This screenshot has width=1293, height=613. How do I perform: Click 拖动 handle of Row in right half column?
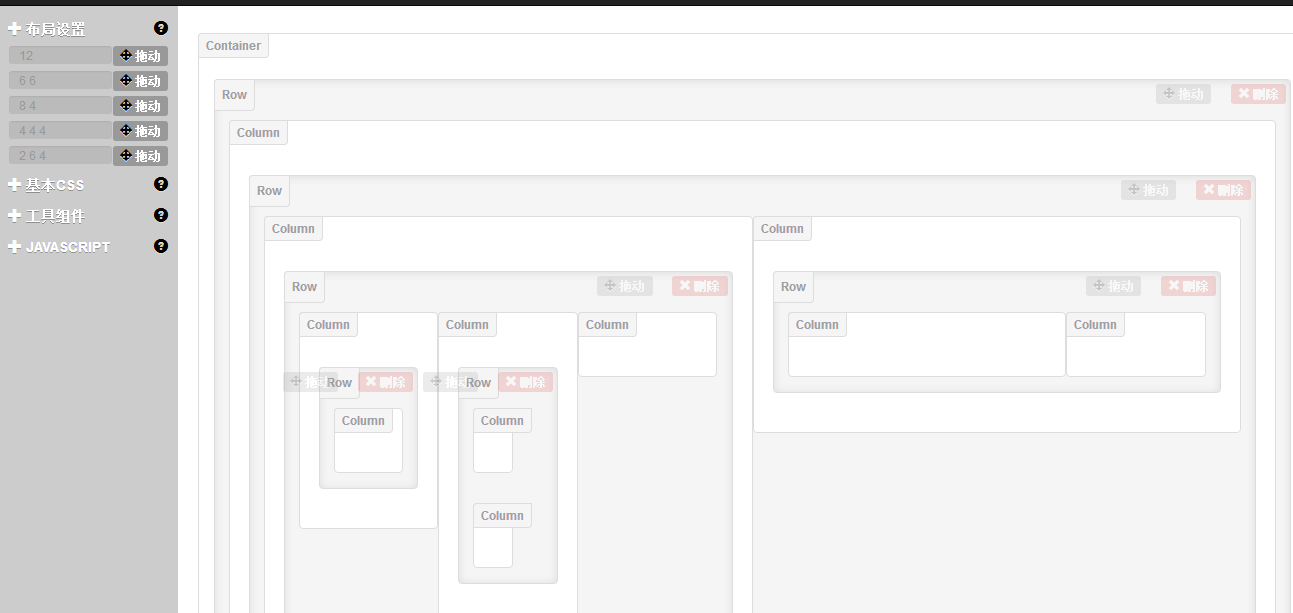[1113, 286]
